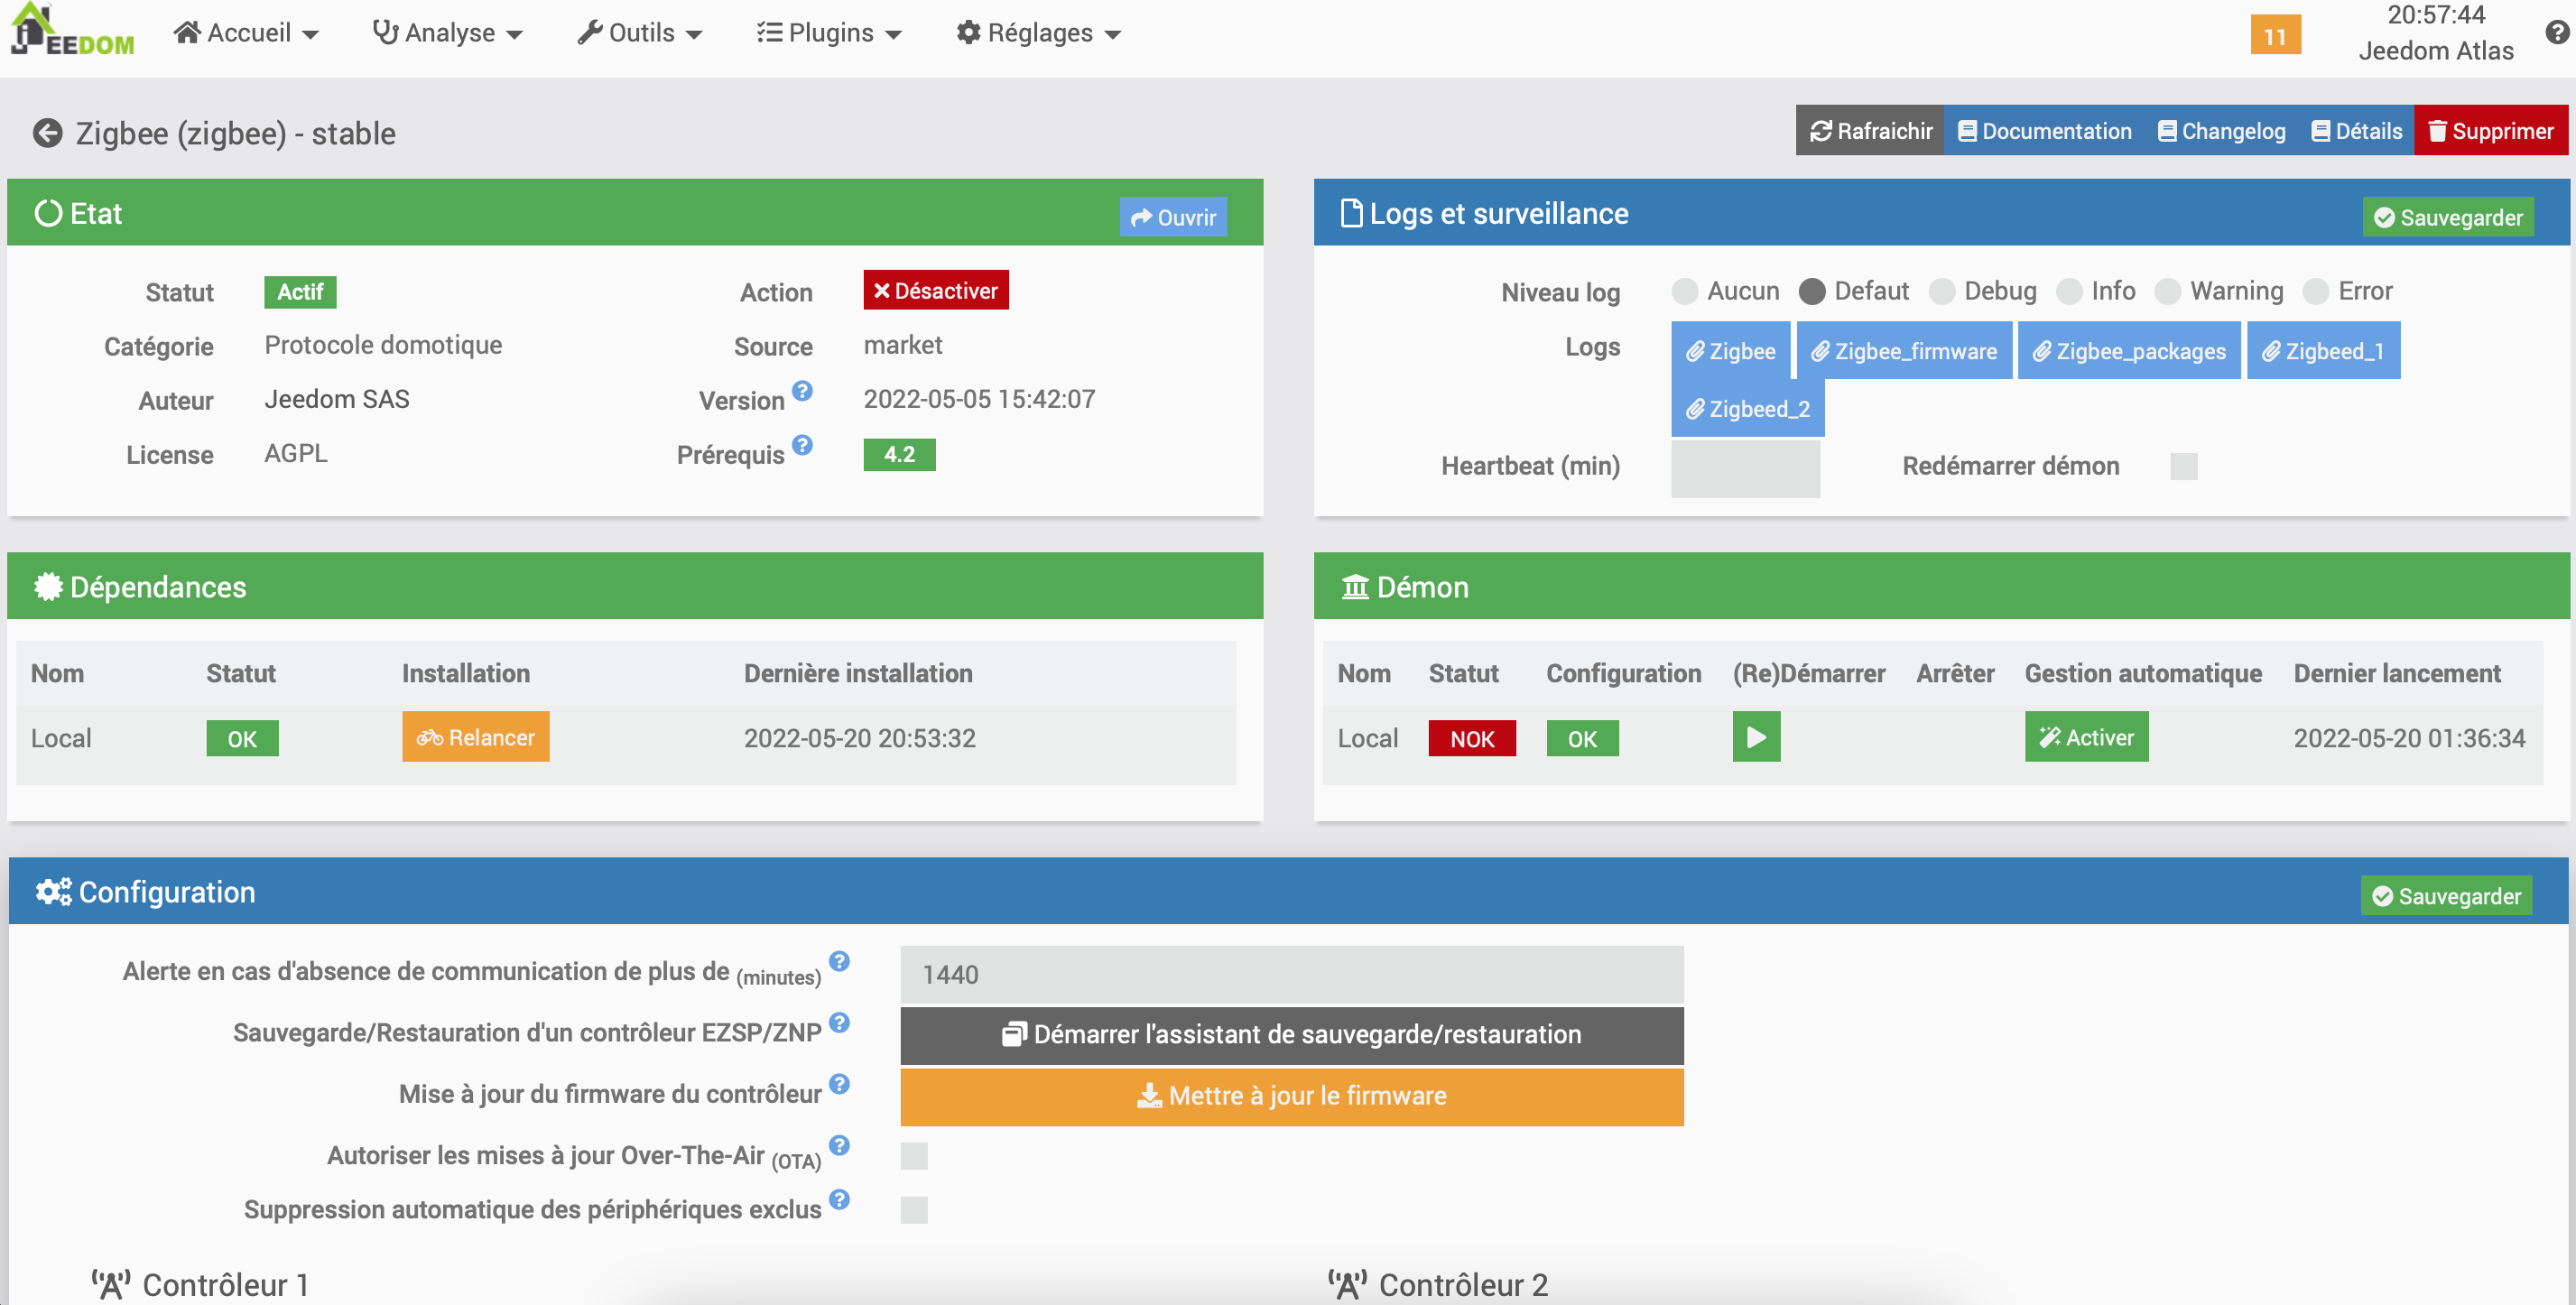
Task: Check Autoriser les mises à jour OTA
Action: [x=914, y=1156]
